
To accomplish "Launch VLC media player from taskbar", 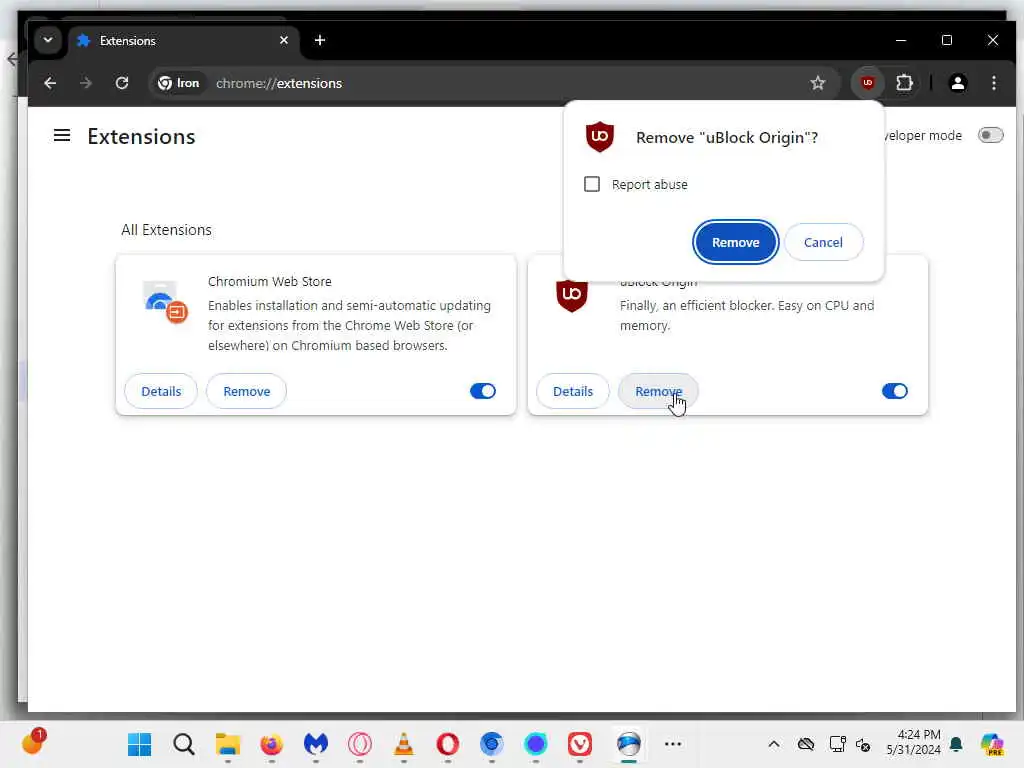I will pyautogui.click(x=404, y=744).
